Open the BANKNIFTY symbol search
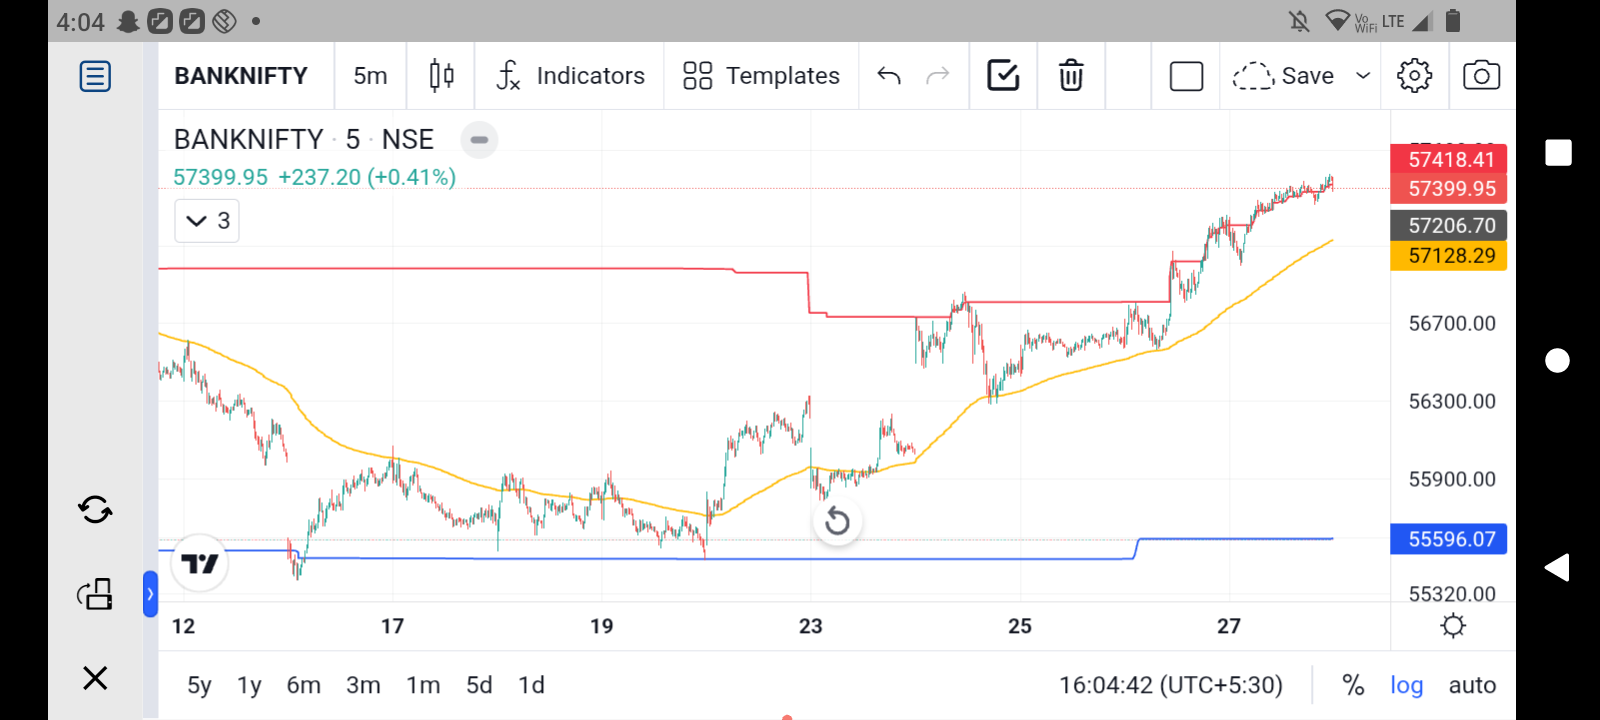Image resolution: width=1600 pixels, height=720 pixels. pyautogui.click(x=241, y=76)
